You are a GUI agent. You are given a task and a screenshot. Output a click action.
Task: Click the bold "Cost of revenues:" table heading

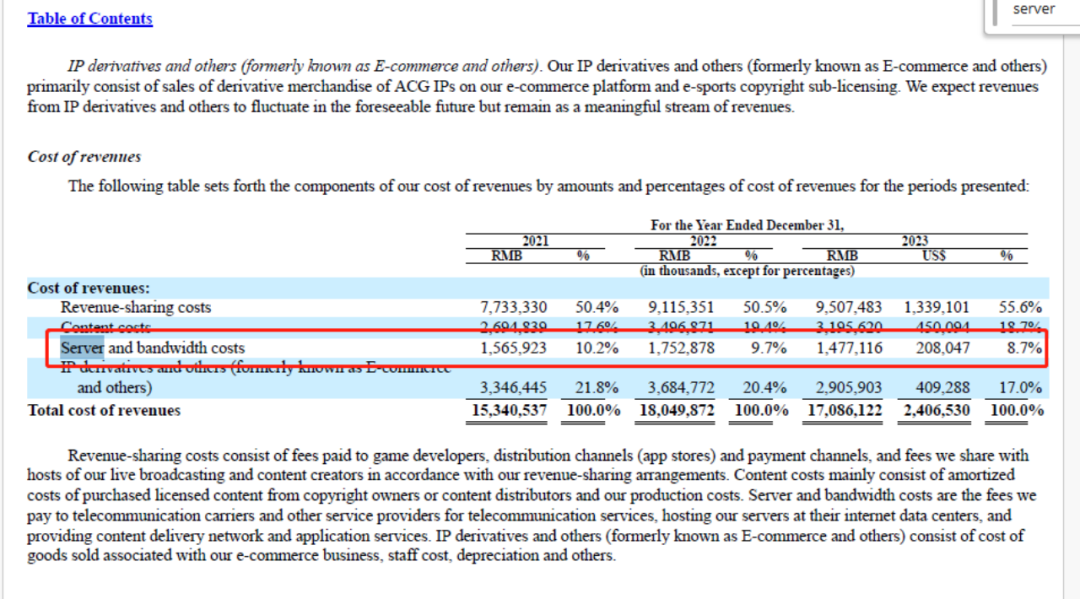(x=88, y=288)
